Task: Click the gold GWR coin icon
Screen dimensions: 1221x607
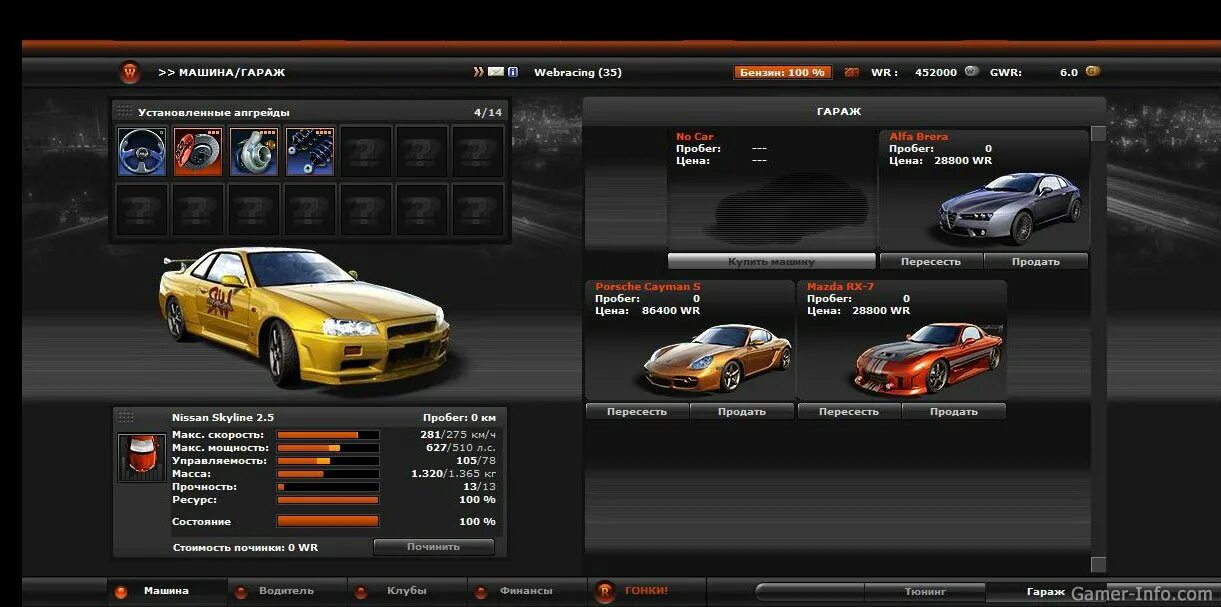Action: (1093, 71)
